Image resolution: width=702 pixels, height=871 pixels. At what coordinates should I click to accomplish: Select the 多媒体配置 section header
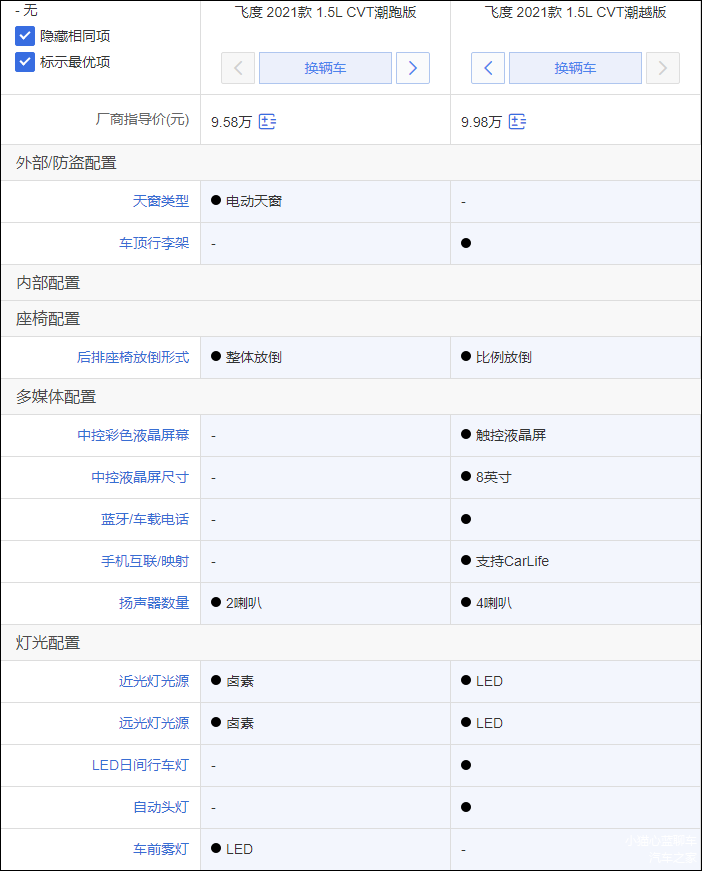pos(56,397)
